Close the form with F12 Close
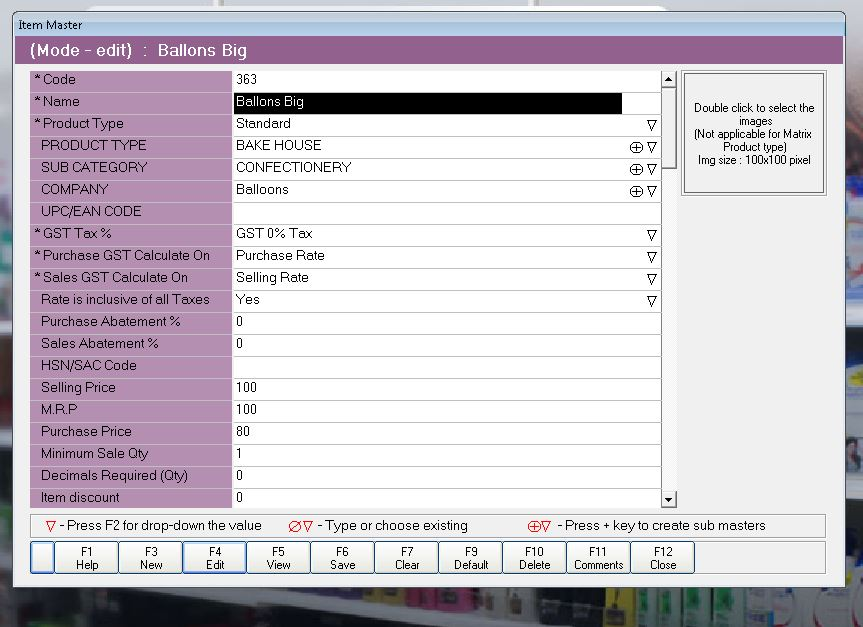Image resolution: width=863 pixels, height=627 pixels. click(663, 558)
